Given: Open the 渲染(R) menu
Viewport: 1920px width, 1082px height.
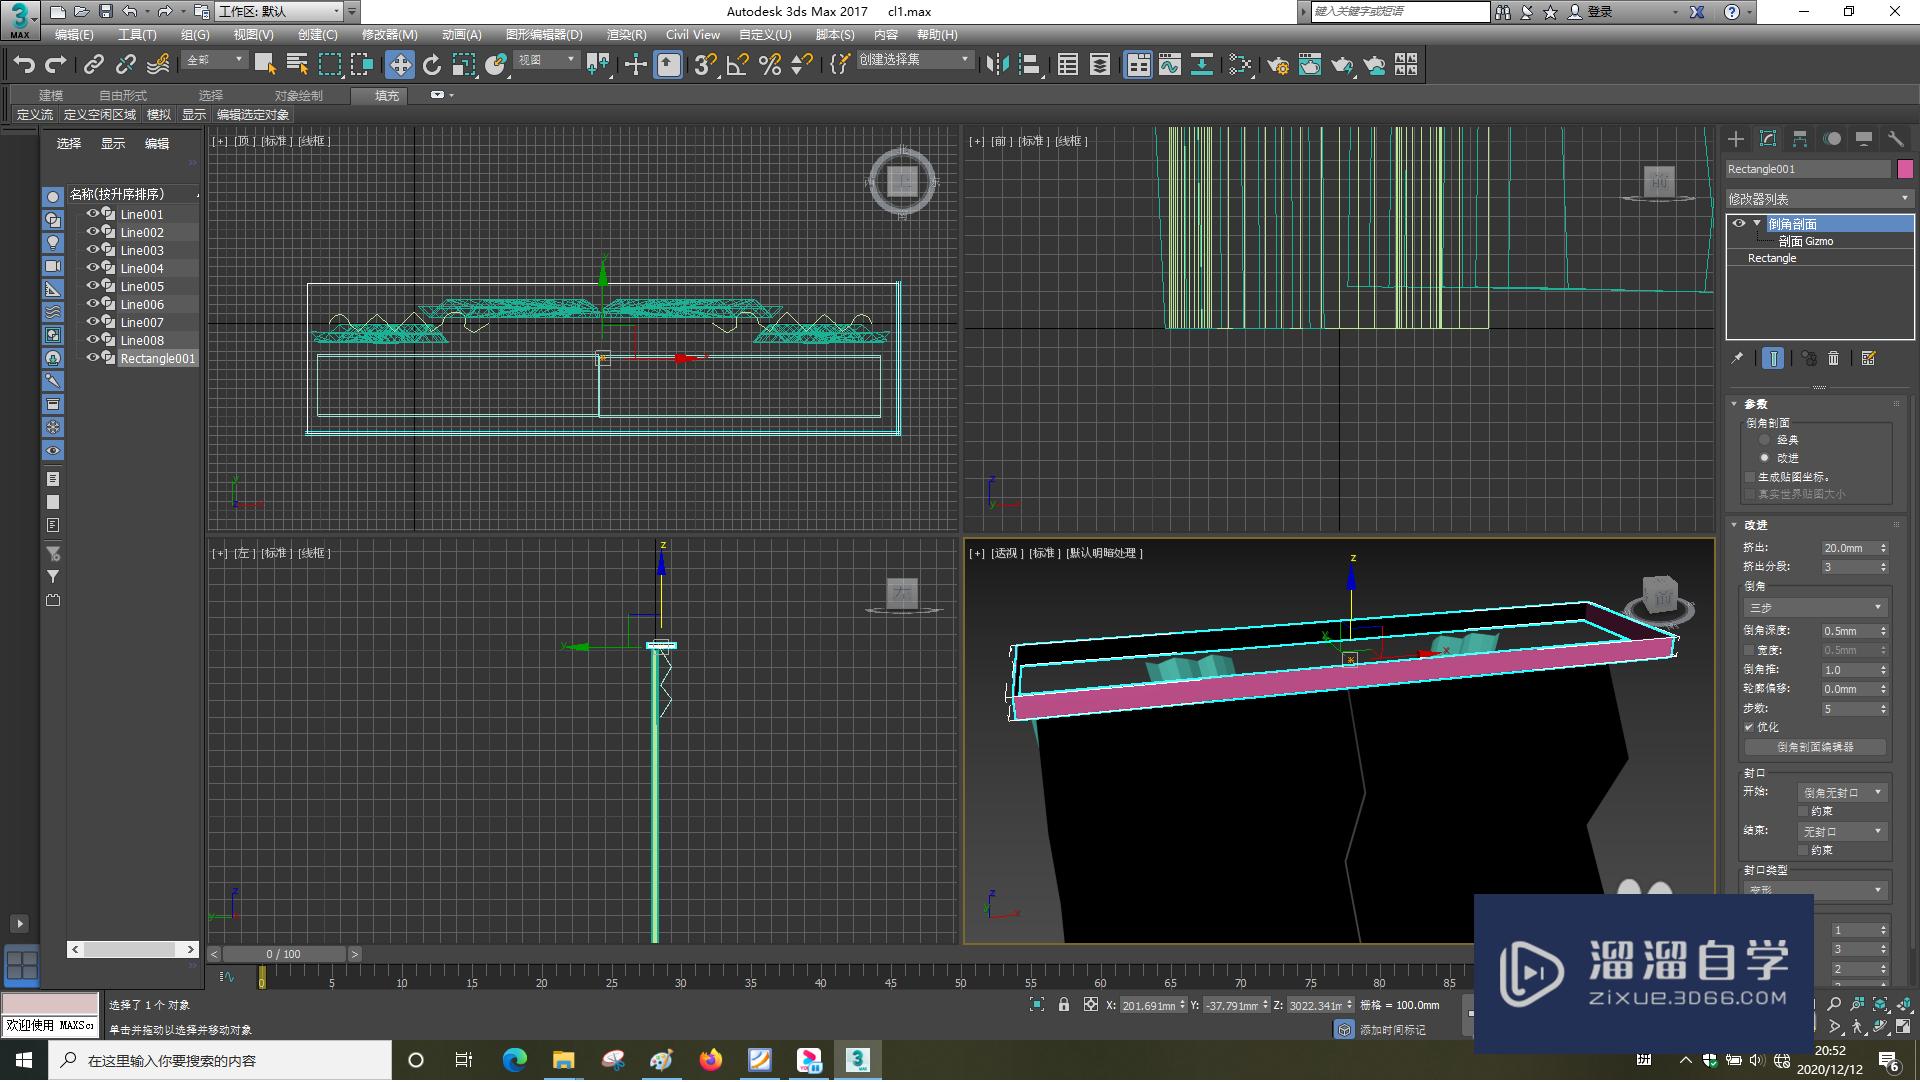Looking at the screenshot, I should click(x=626, y=35).
